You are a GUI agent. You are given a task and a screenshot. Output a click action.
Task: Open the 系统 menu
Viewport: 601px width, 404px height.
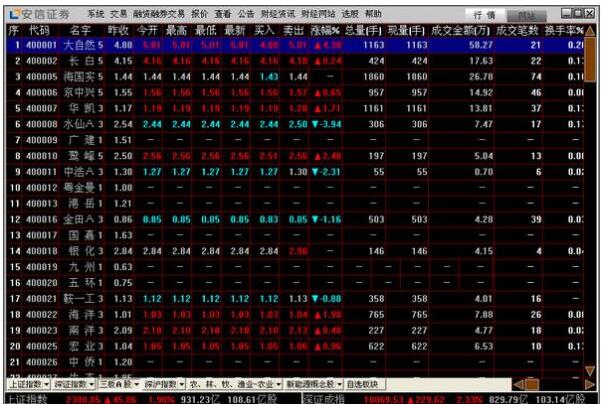[x=96, y=14]
